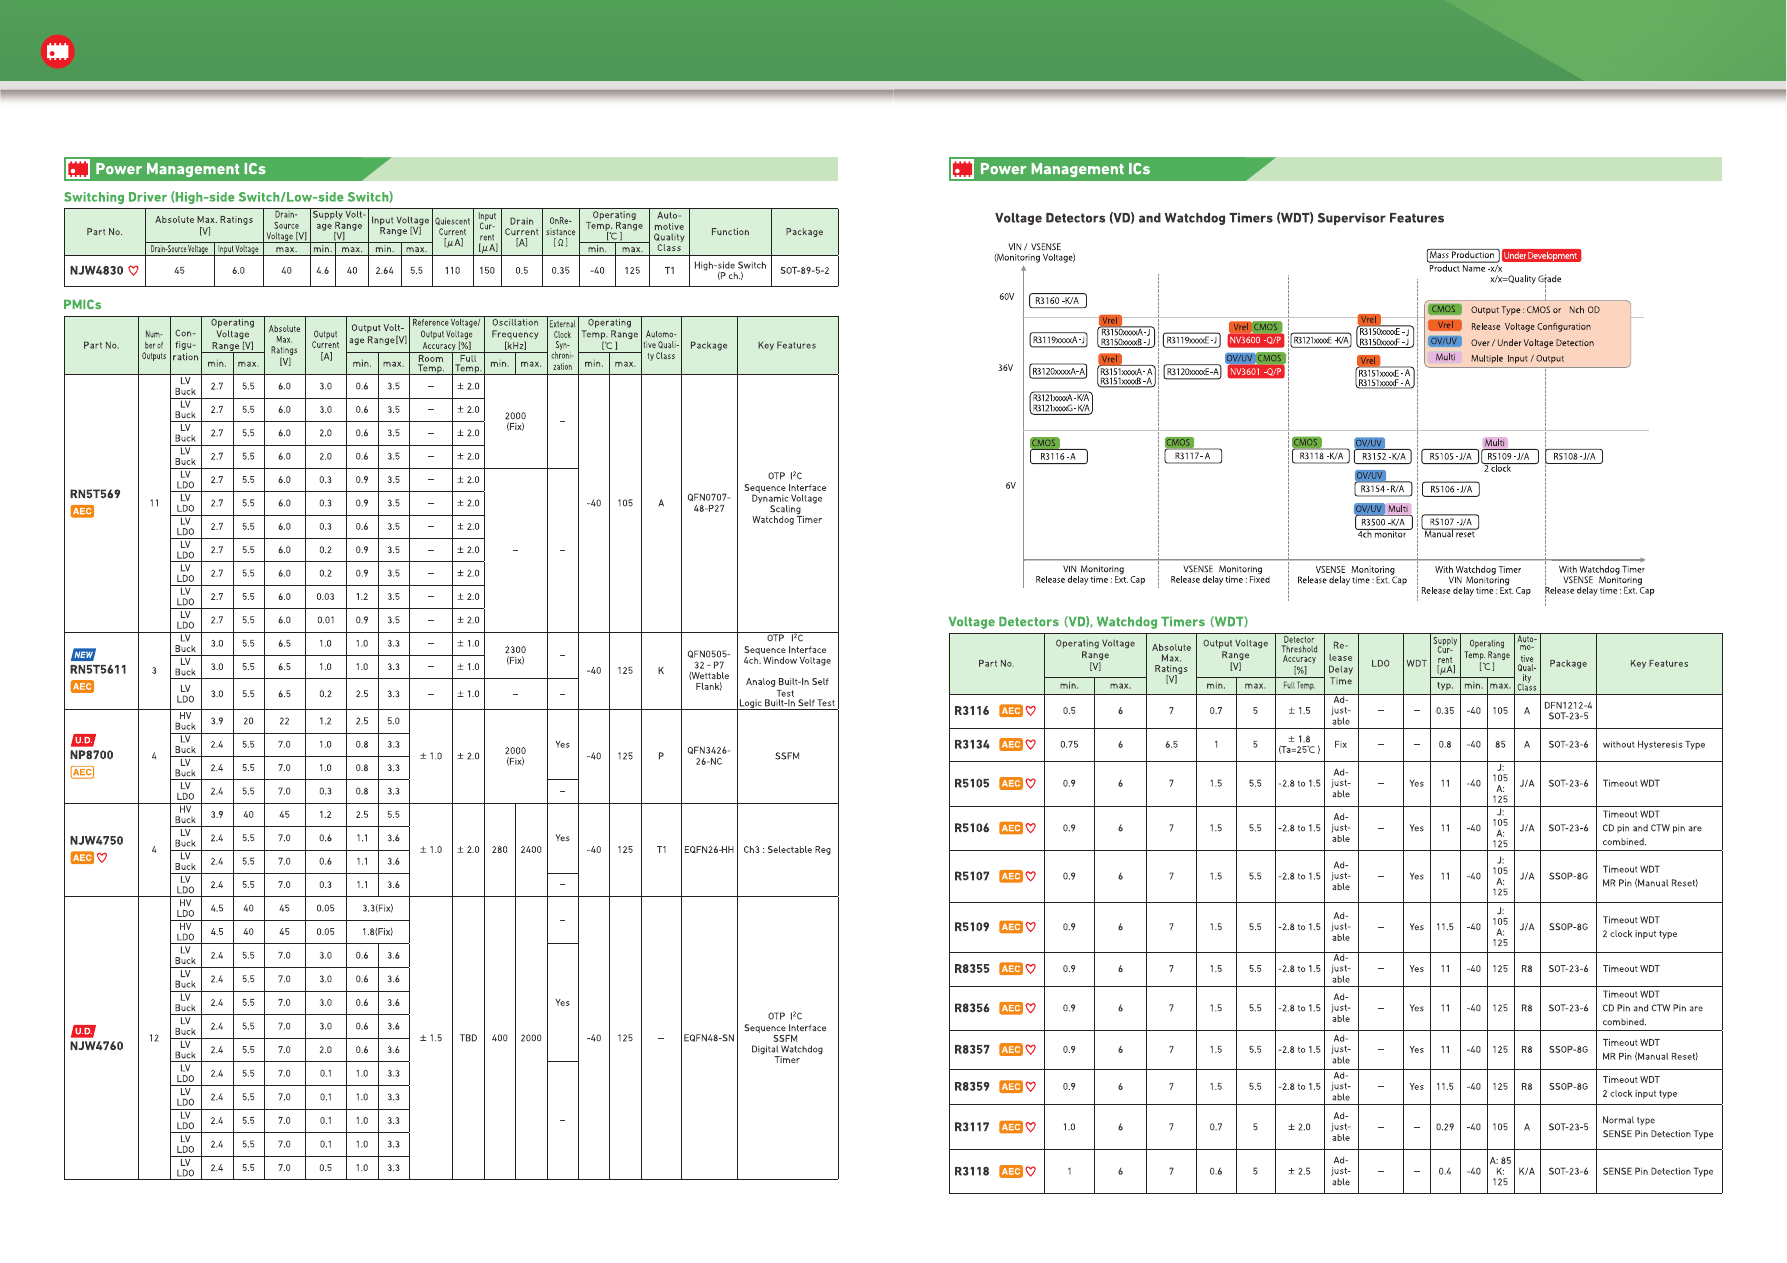Click the orange AEC badge under RN5T569
The height and width of the screenshot is (1263, 1787).
(82, 512)
